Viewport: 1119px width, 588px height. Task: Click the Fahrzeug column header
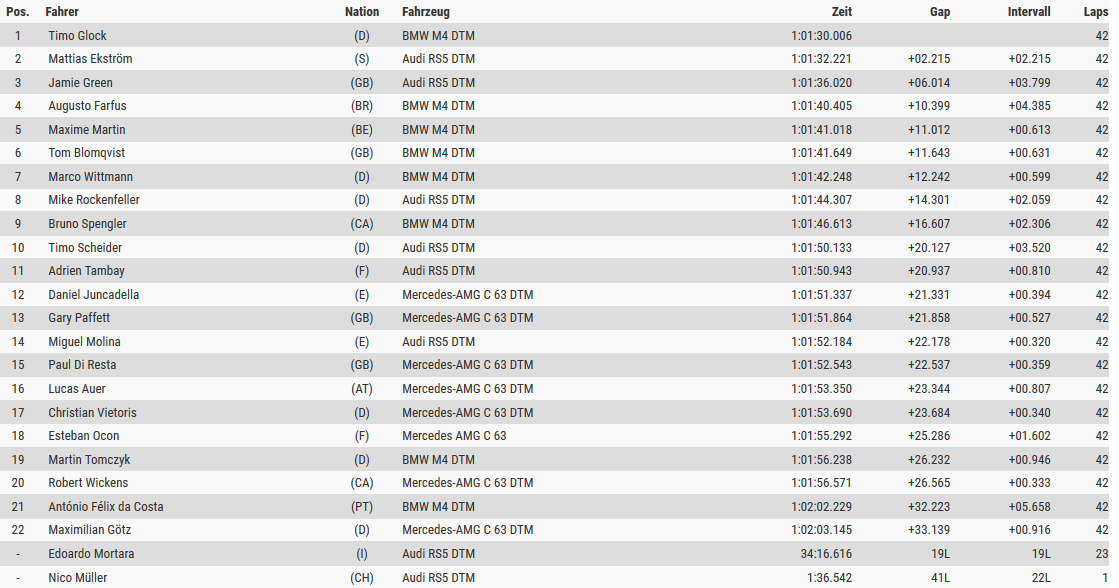(x=425, y=12)
